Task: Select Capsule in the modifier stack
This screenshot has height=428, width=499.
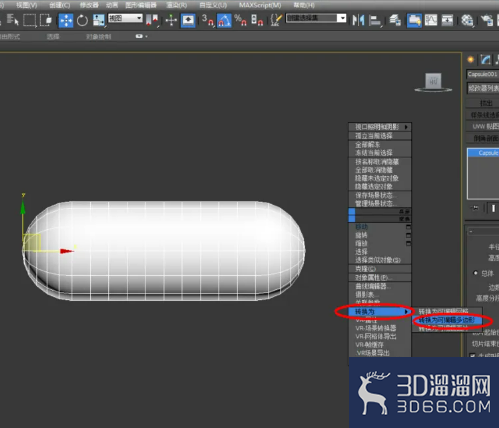Action: point(483,153)
